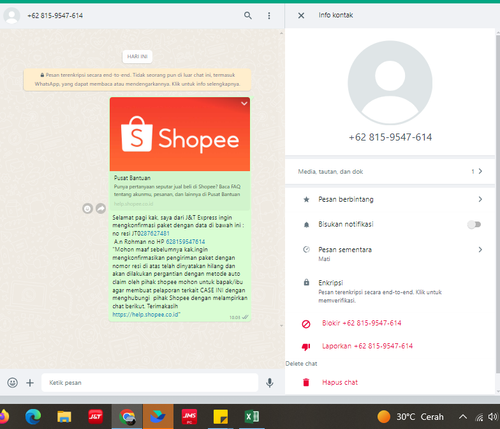Focus the Ketik pesan input field

[x=150, y=383]
